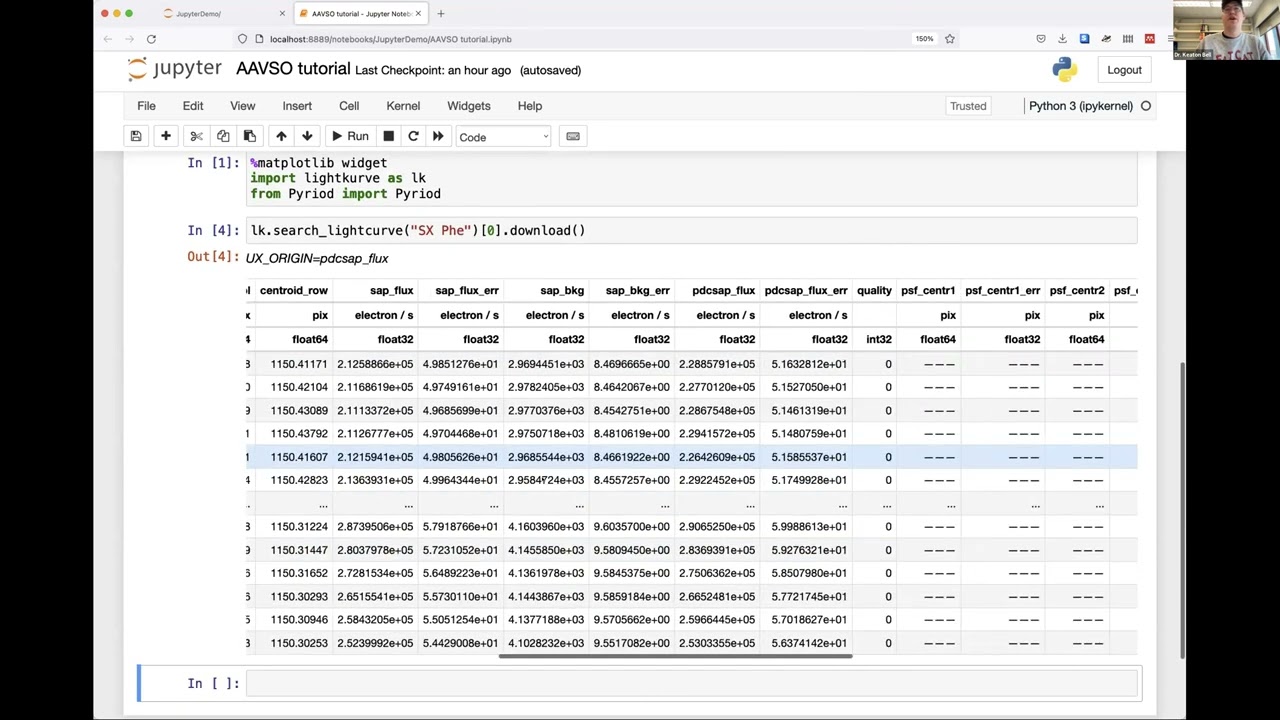Paste cells below icon
The height and width of the screenshot is (720, 1280).
pos(250,136)
